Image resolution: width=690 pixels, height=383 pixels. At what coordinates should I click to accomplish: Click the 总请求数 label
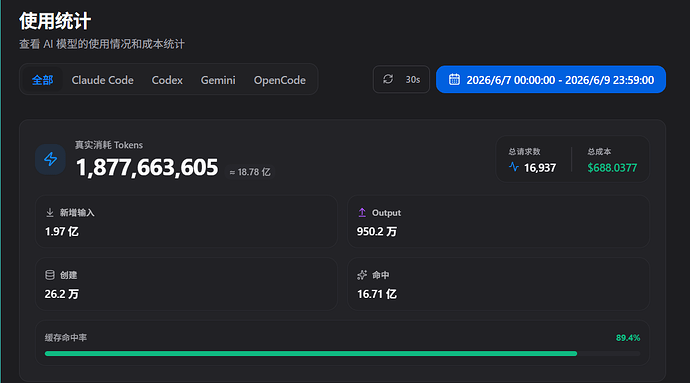tap(524, 151)
